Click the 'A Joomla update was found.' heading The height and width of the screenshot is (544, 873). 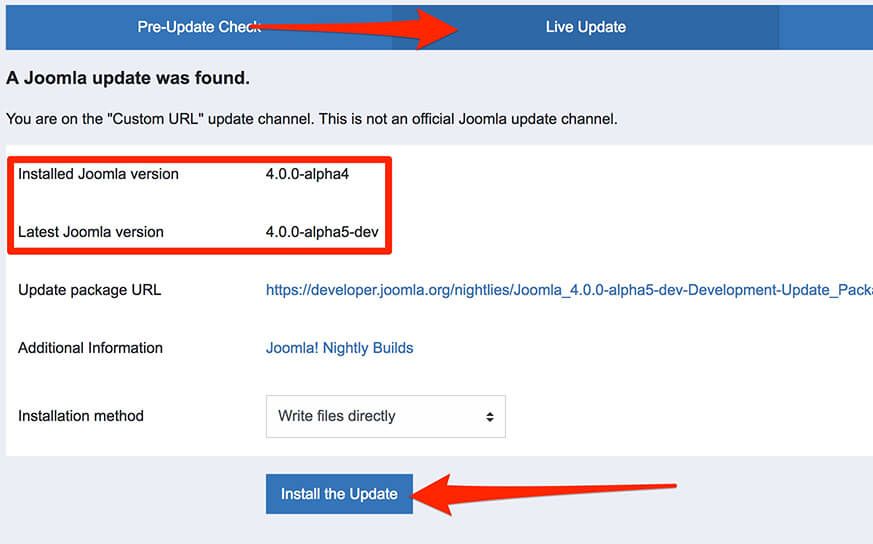(128, 78)
